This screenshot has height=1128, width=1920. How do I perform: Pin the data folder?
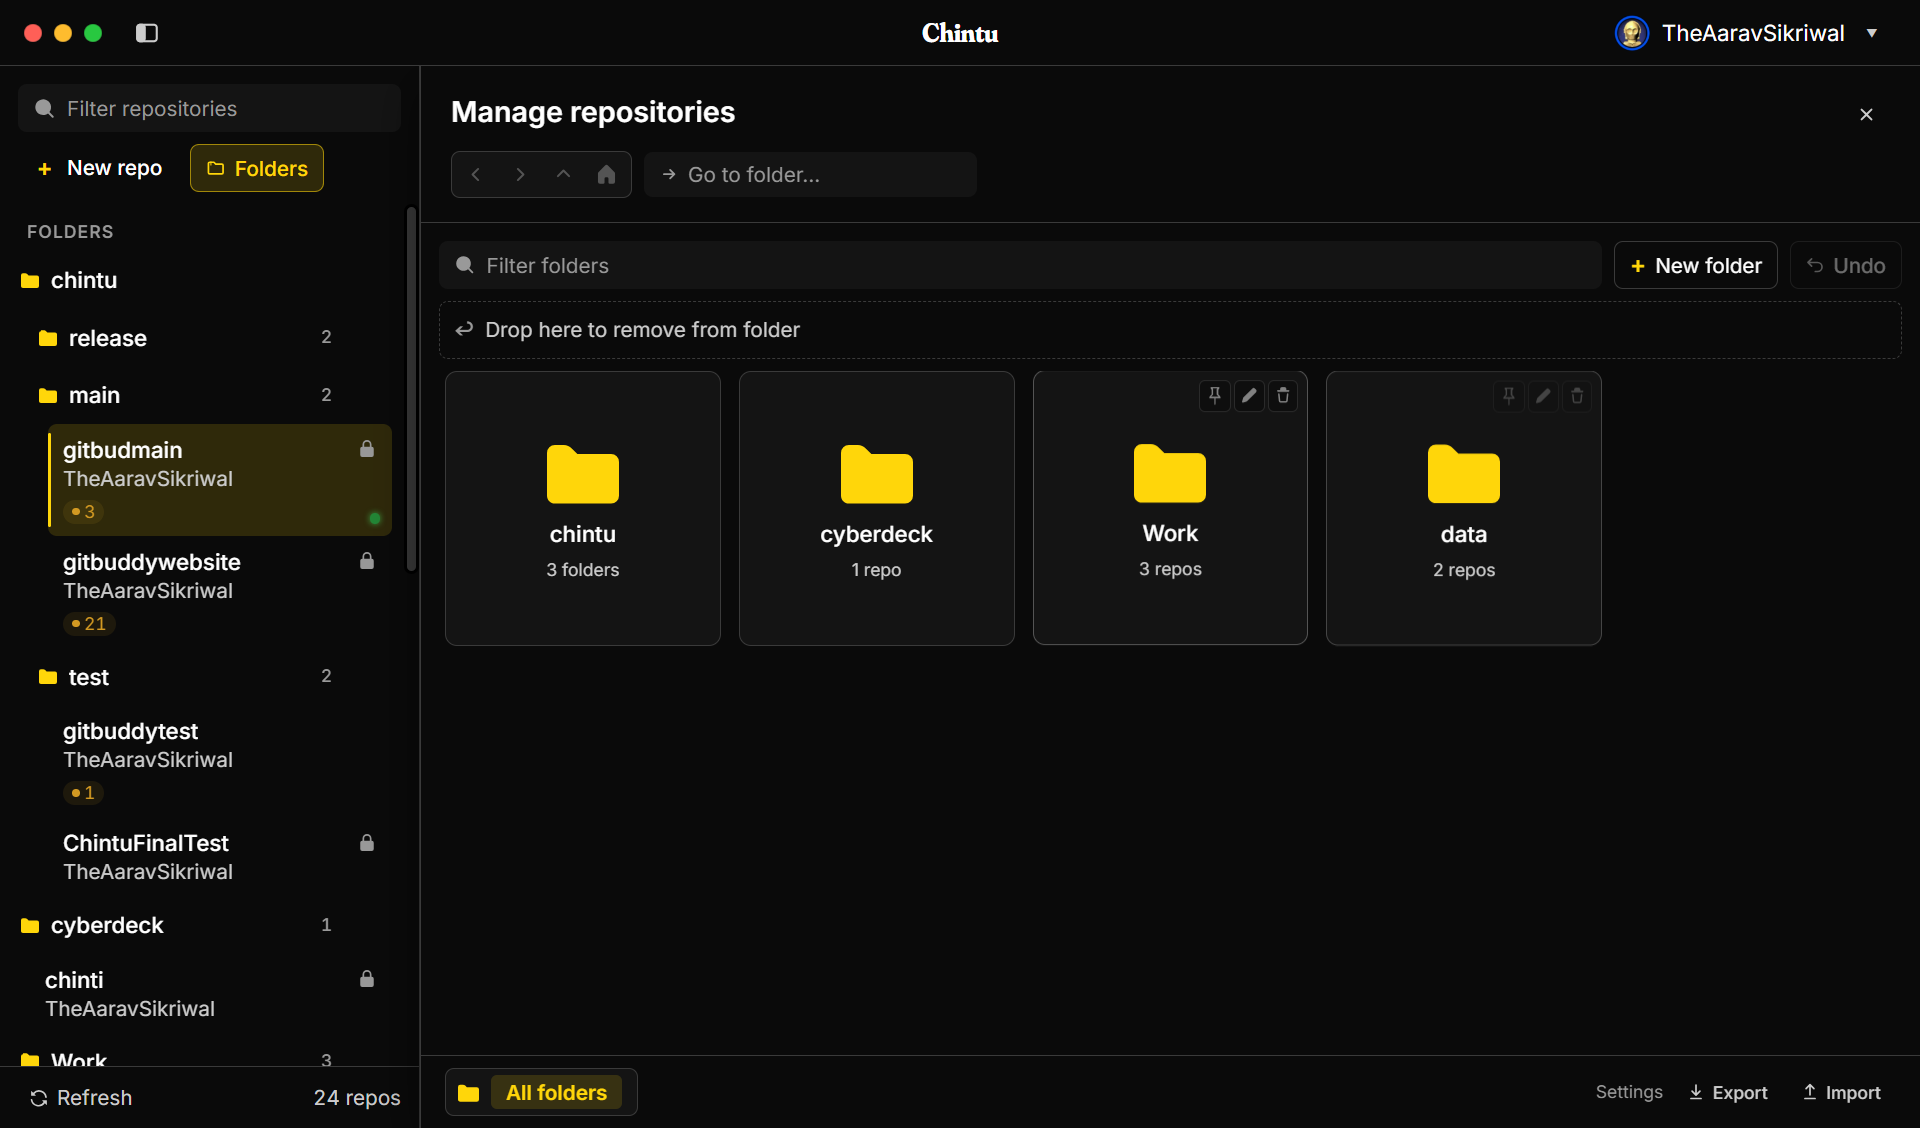pyautogui.click(x=1508, y=396)
